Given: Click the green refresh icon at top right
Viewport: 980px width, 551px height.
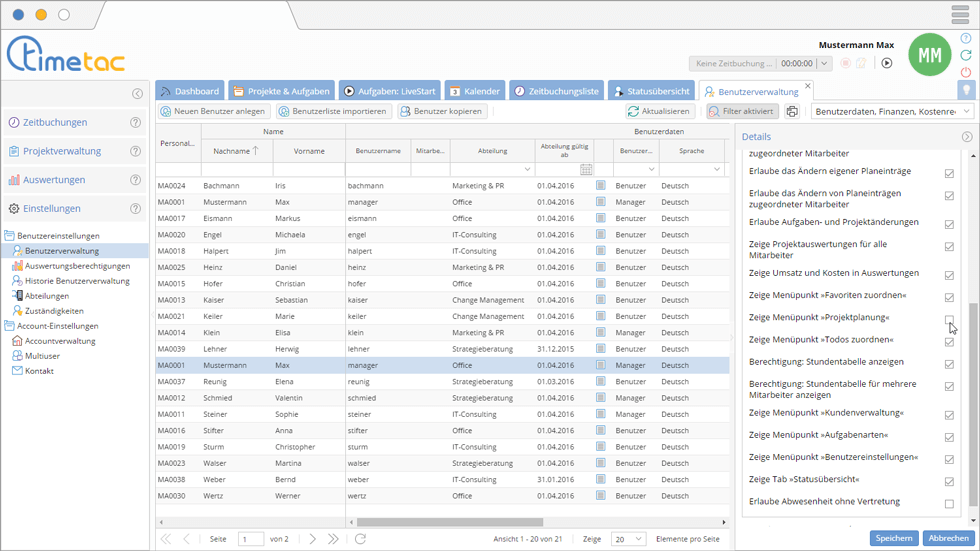Looking at the screenshot, I should (x=966, y=55).
